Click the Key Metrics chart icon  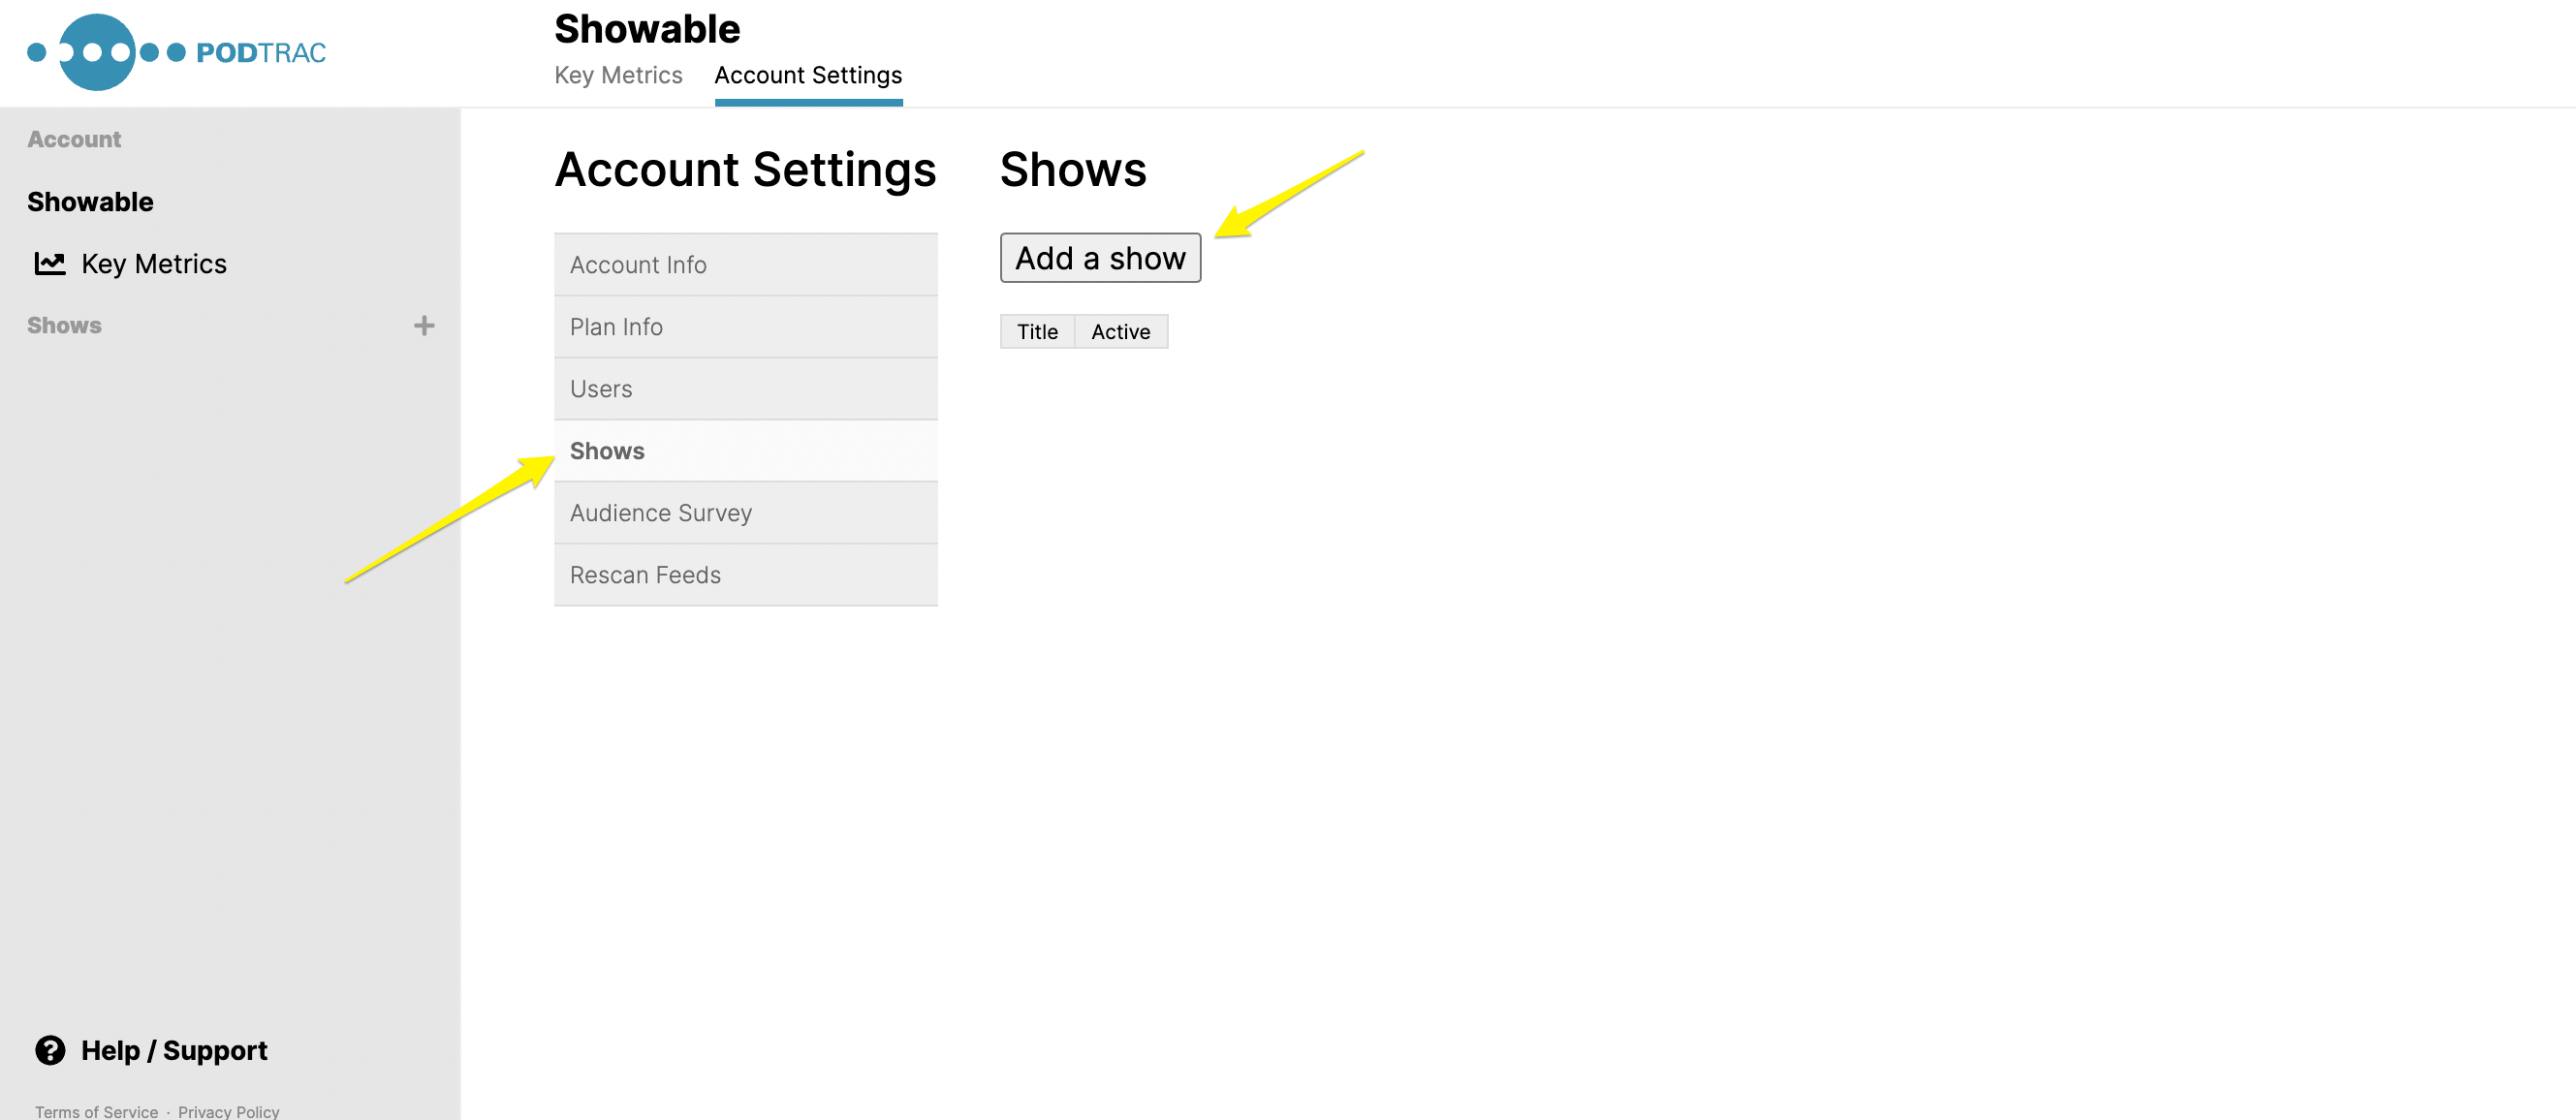click(50, 264)
